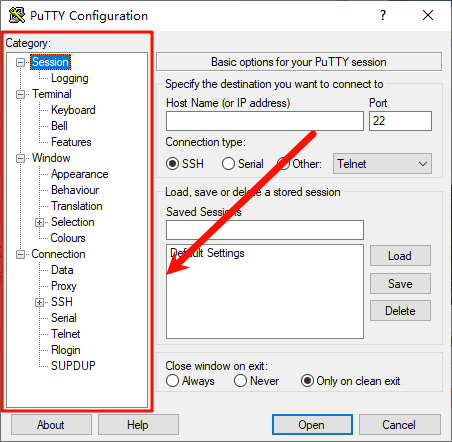Click the Open button
Viewport: 452px width, 442px height.
click(x=312, y=425)
